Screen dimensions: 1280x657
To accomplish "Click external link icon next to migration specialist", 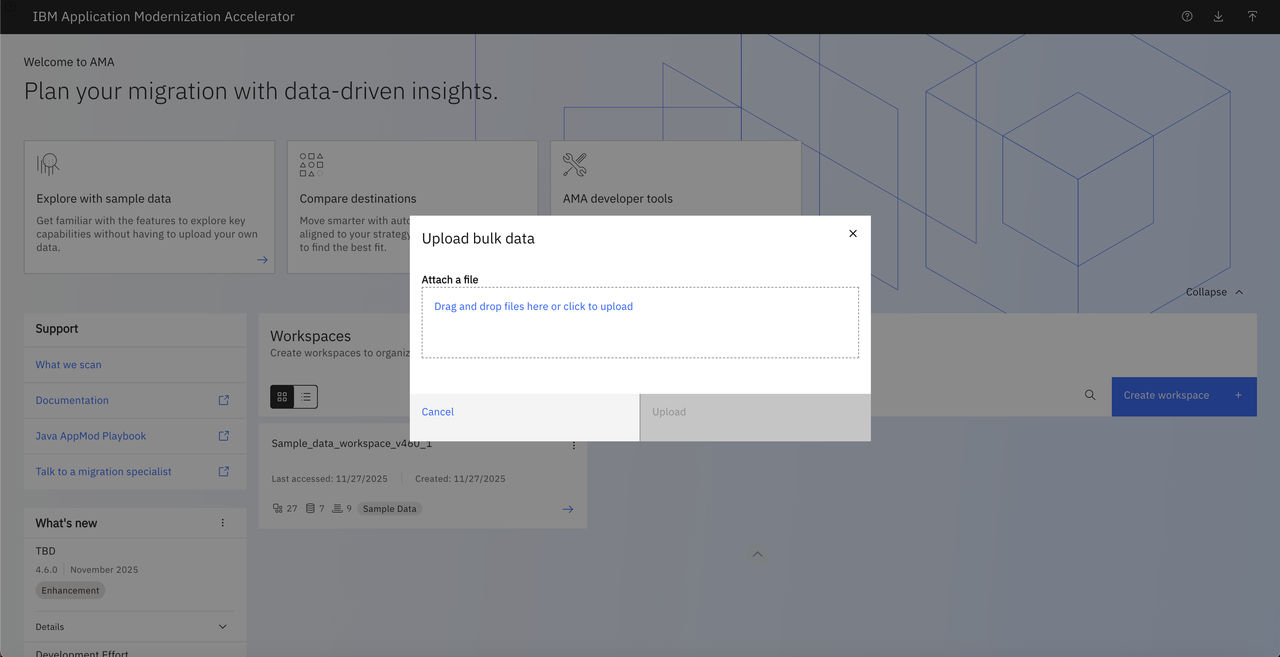I will 223,471.
